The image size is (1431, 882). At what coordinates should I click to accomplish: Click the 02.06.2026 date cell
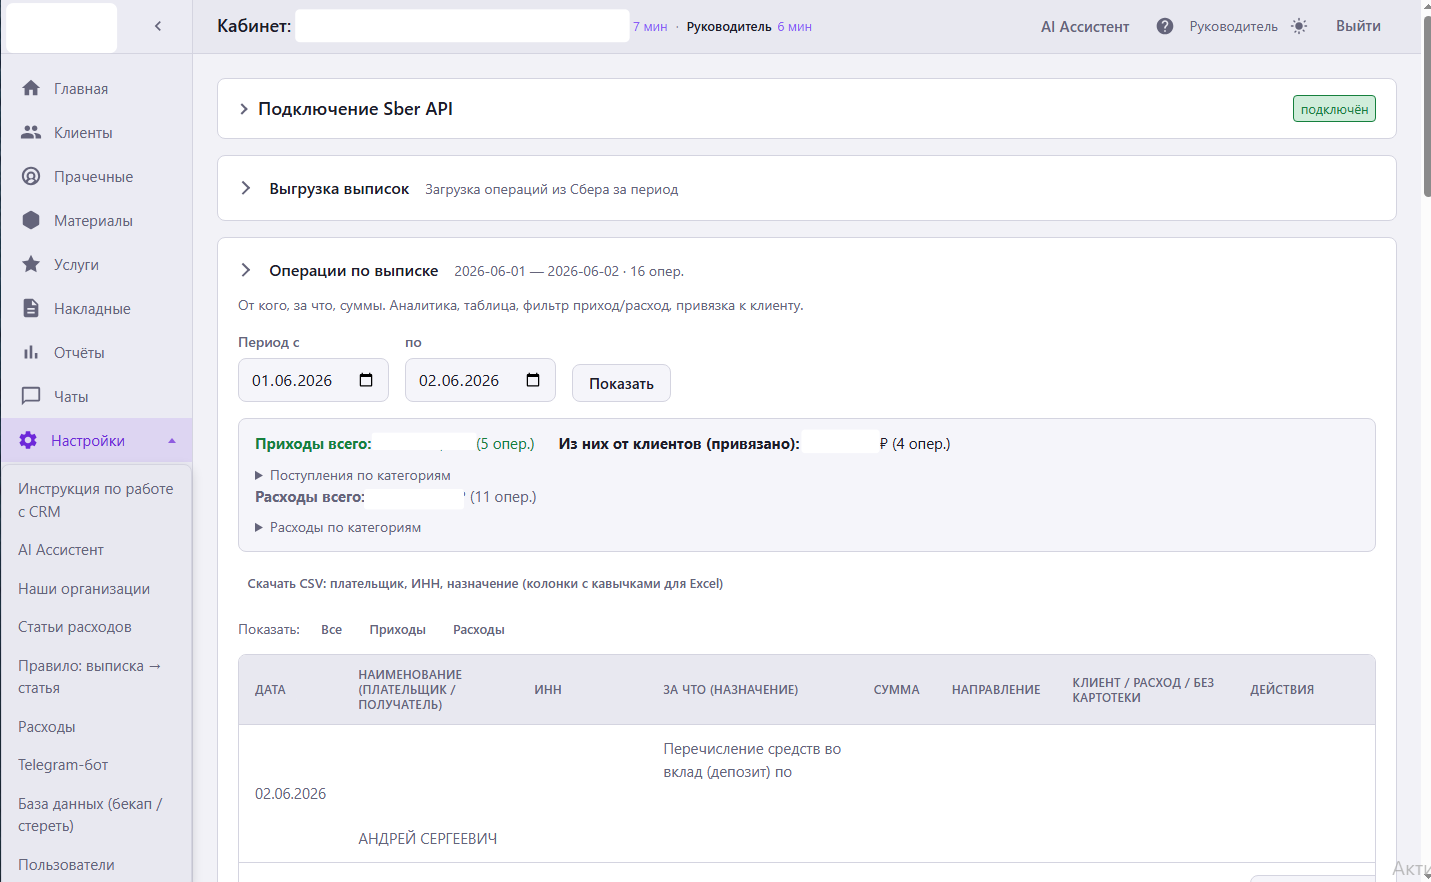(290, 794)
